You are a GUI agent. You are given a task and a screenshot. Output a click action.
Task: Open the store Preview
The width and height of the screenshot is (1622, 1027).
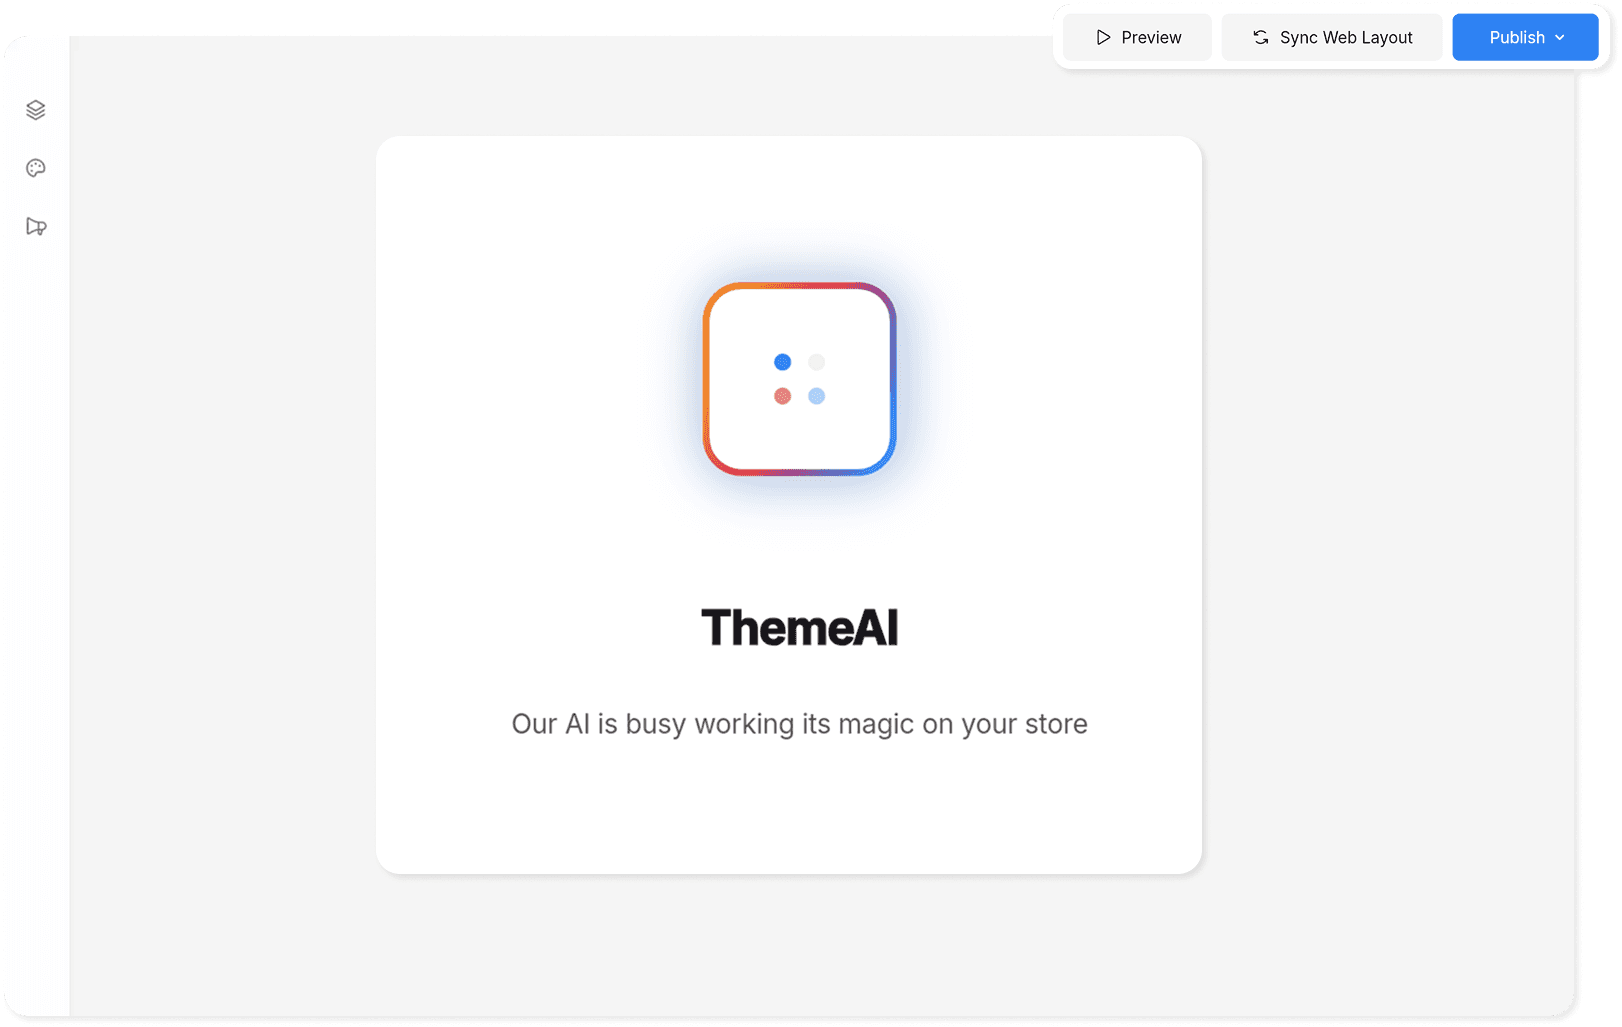pyautogui.click(x=1138, y=37)
